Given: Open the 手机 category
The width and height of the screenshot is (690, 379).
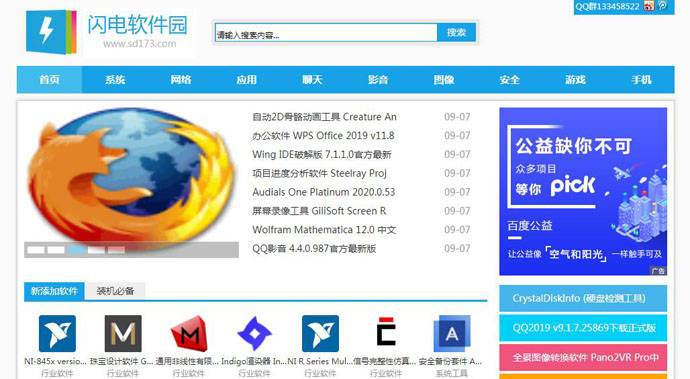Looking at the screenshot, I should coord(641,80).
